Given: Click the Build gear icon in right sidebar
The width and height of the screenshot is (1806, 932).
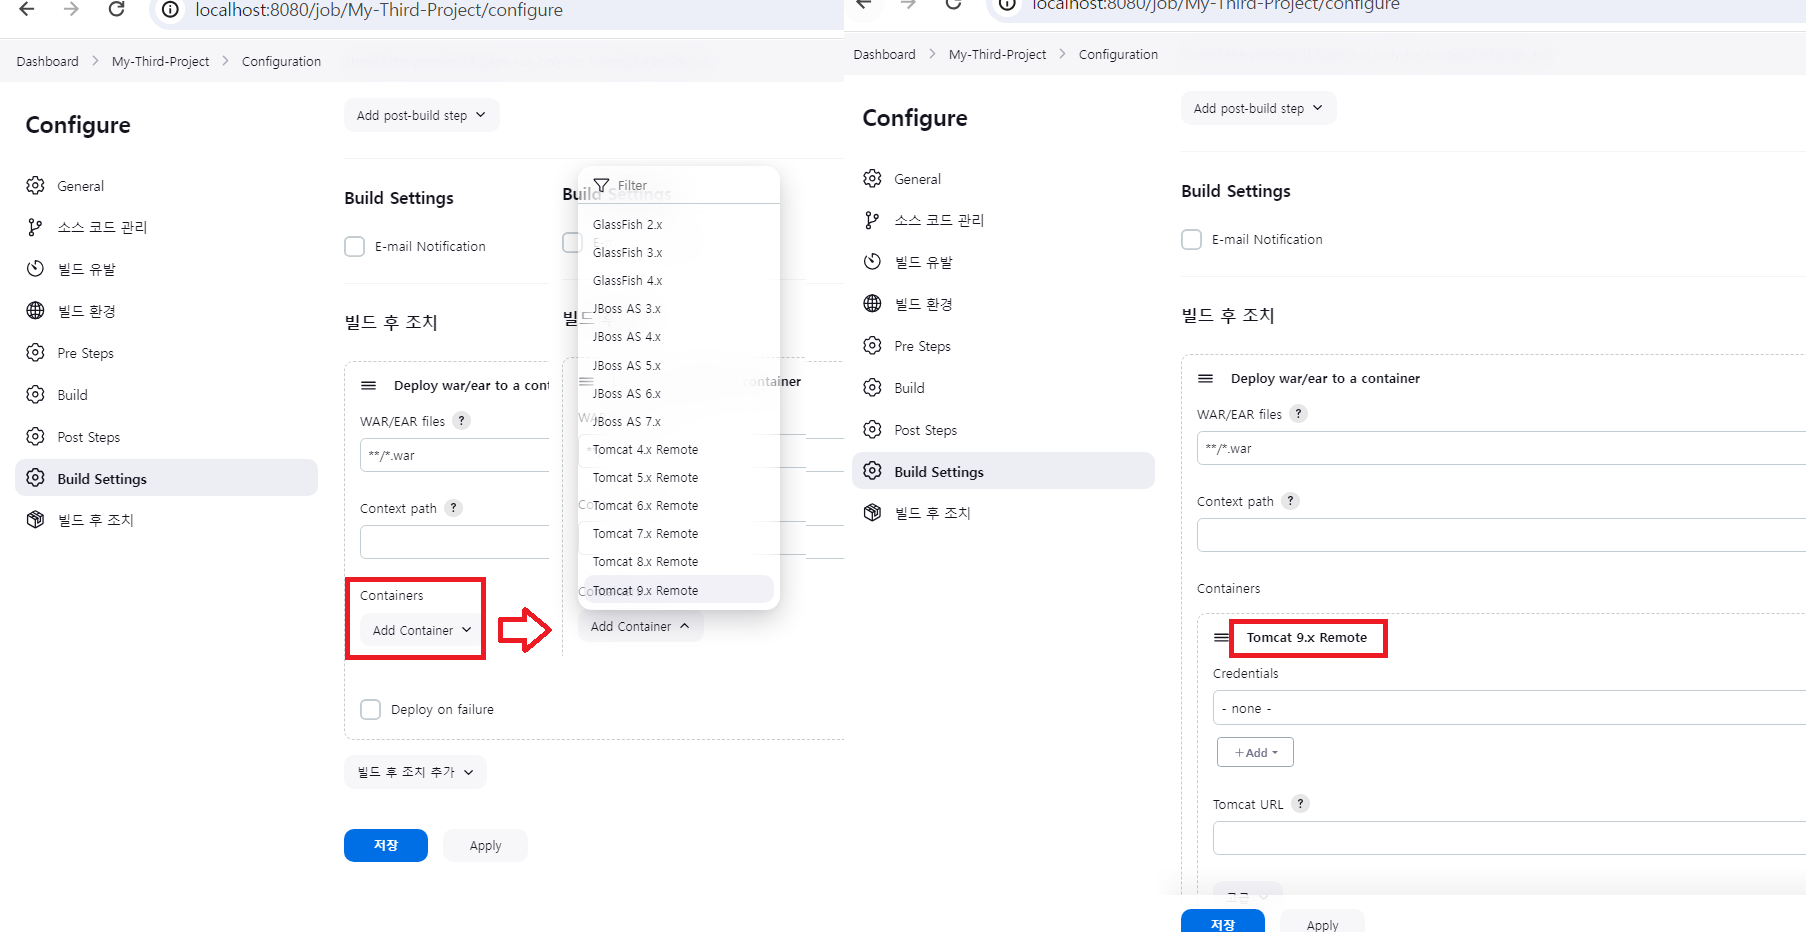Looking at the screenshot, I should click(x=873, y=388).
